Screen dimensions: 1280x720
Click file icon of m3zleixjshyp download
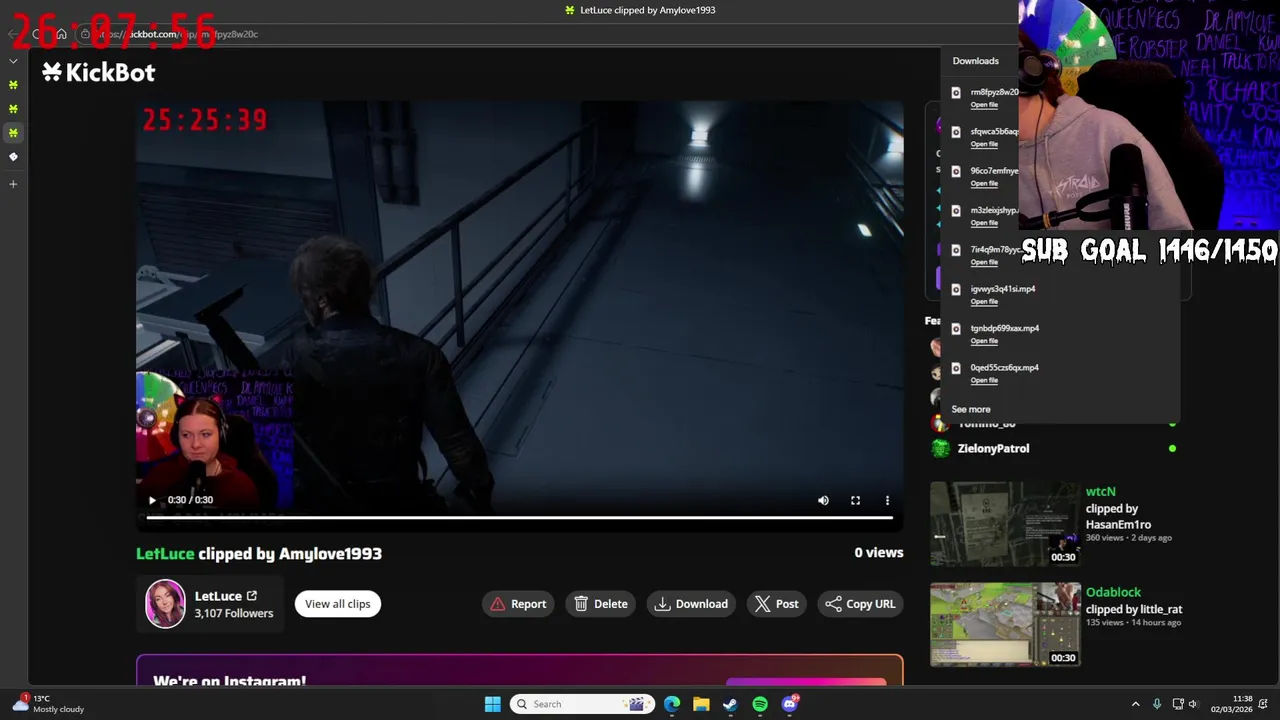(x=956, y=211)
